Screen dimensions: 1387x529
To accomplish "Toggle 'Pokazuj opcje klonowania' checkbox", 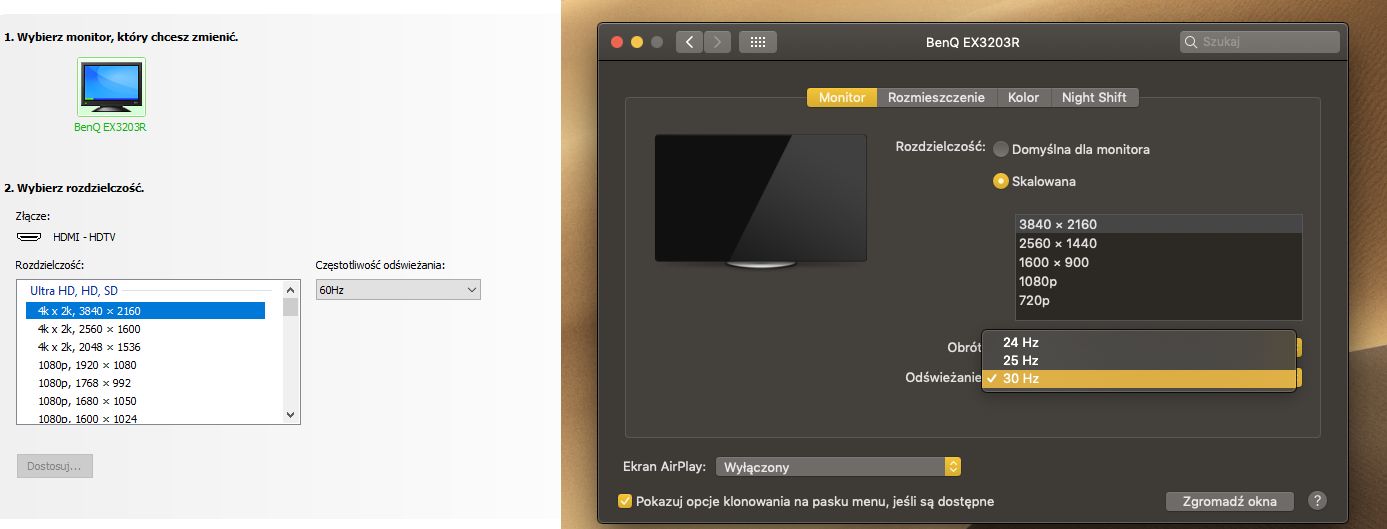I will (626, 501).
